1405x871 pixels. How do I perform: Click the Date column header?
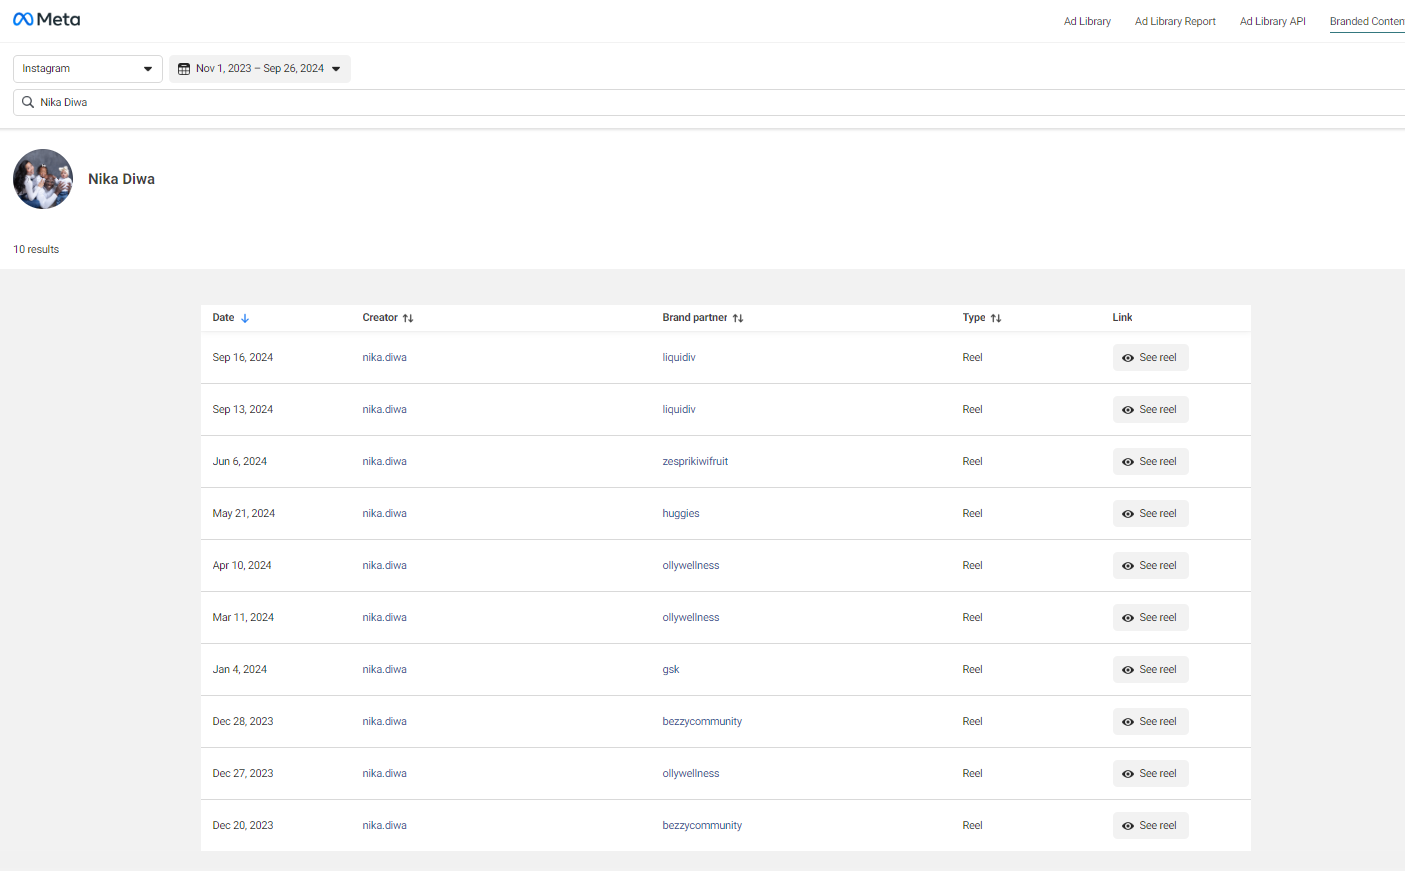coord(224,318)
